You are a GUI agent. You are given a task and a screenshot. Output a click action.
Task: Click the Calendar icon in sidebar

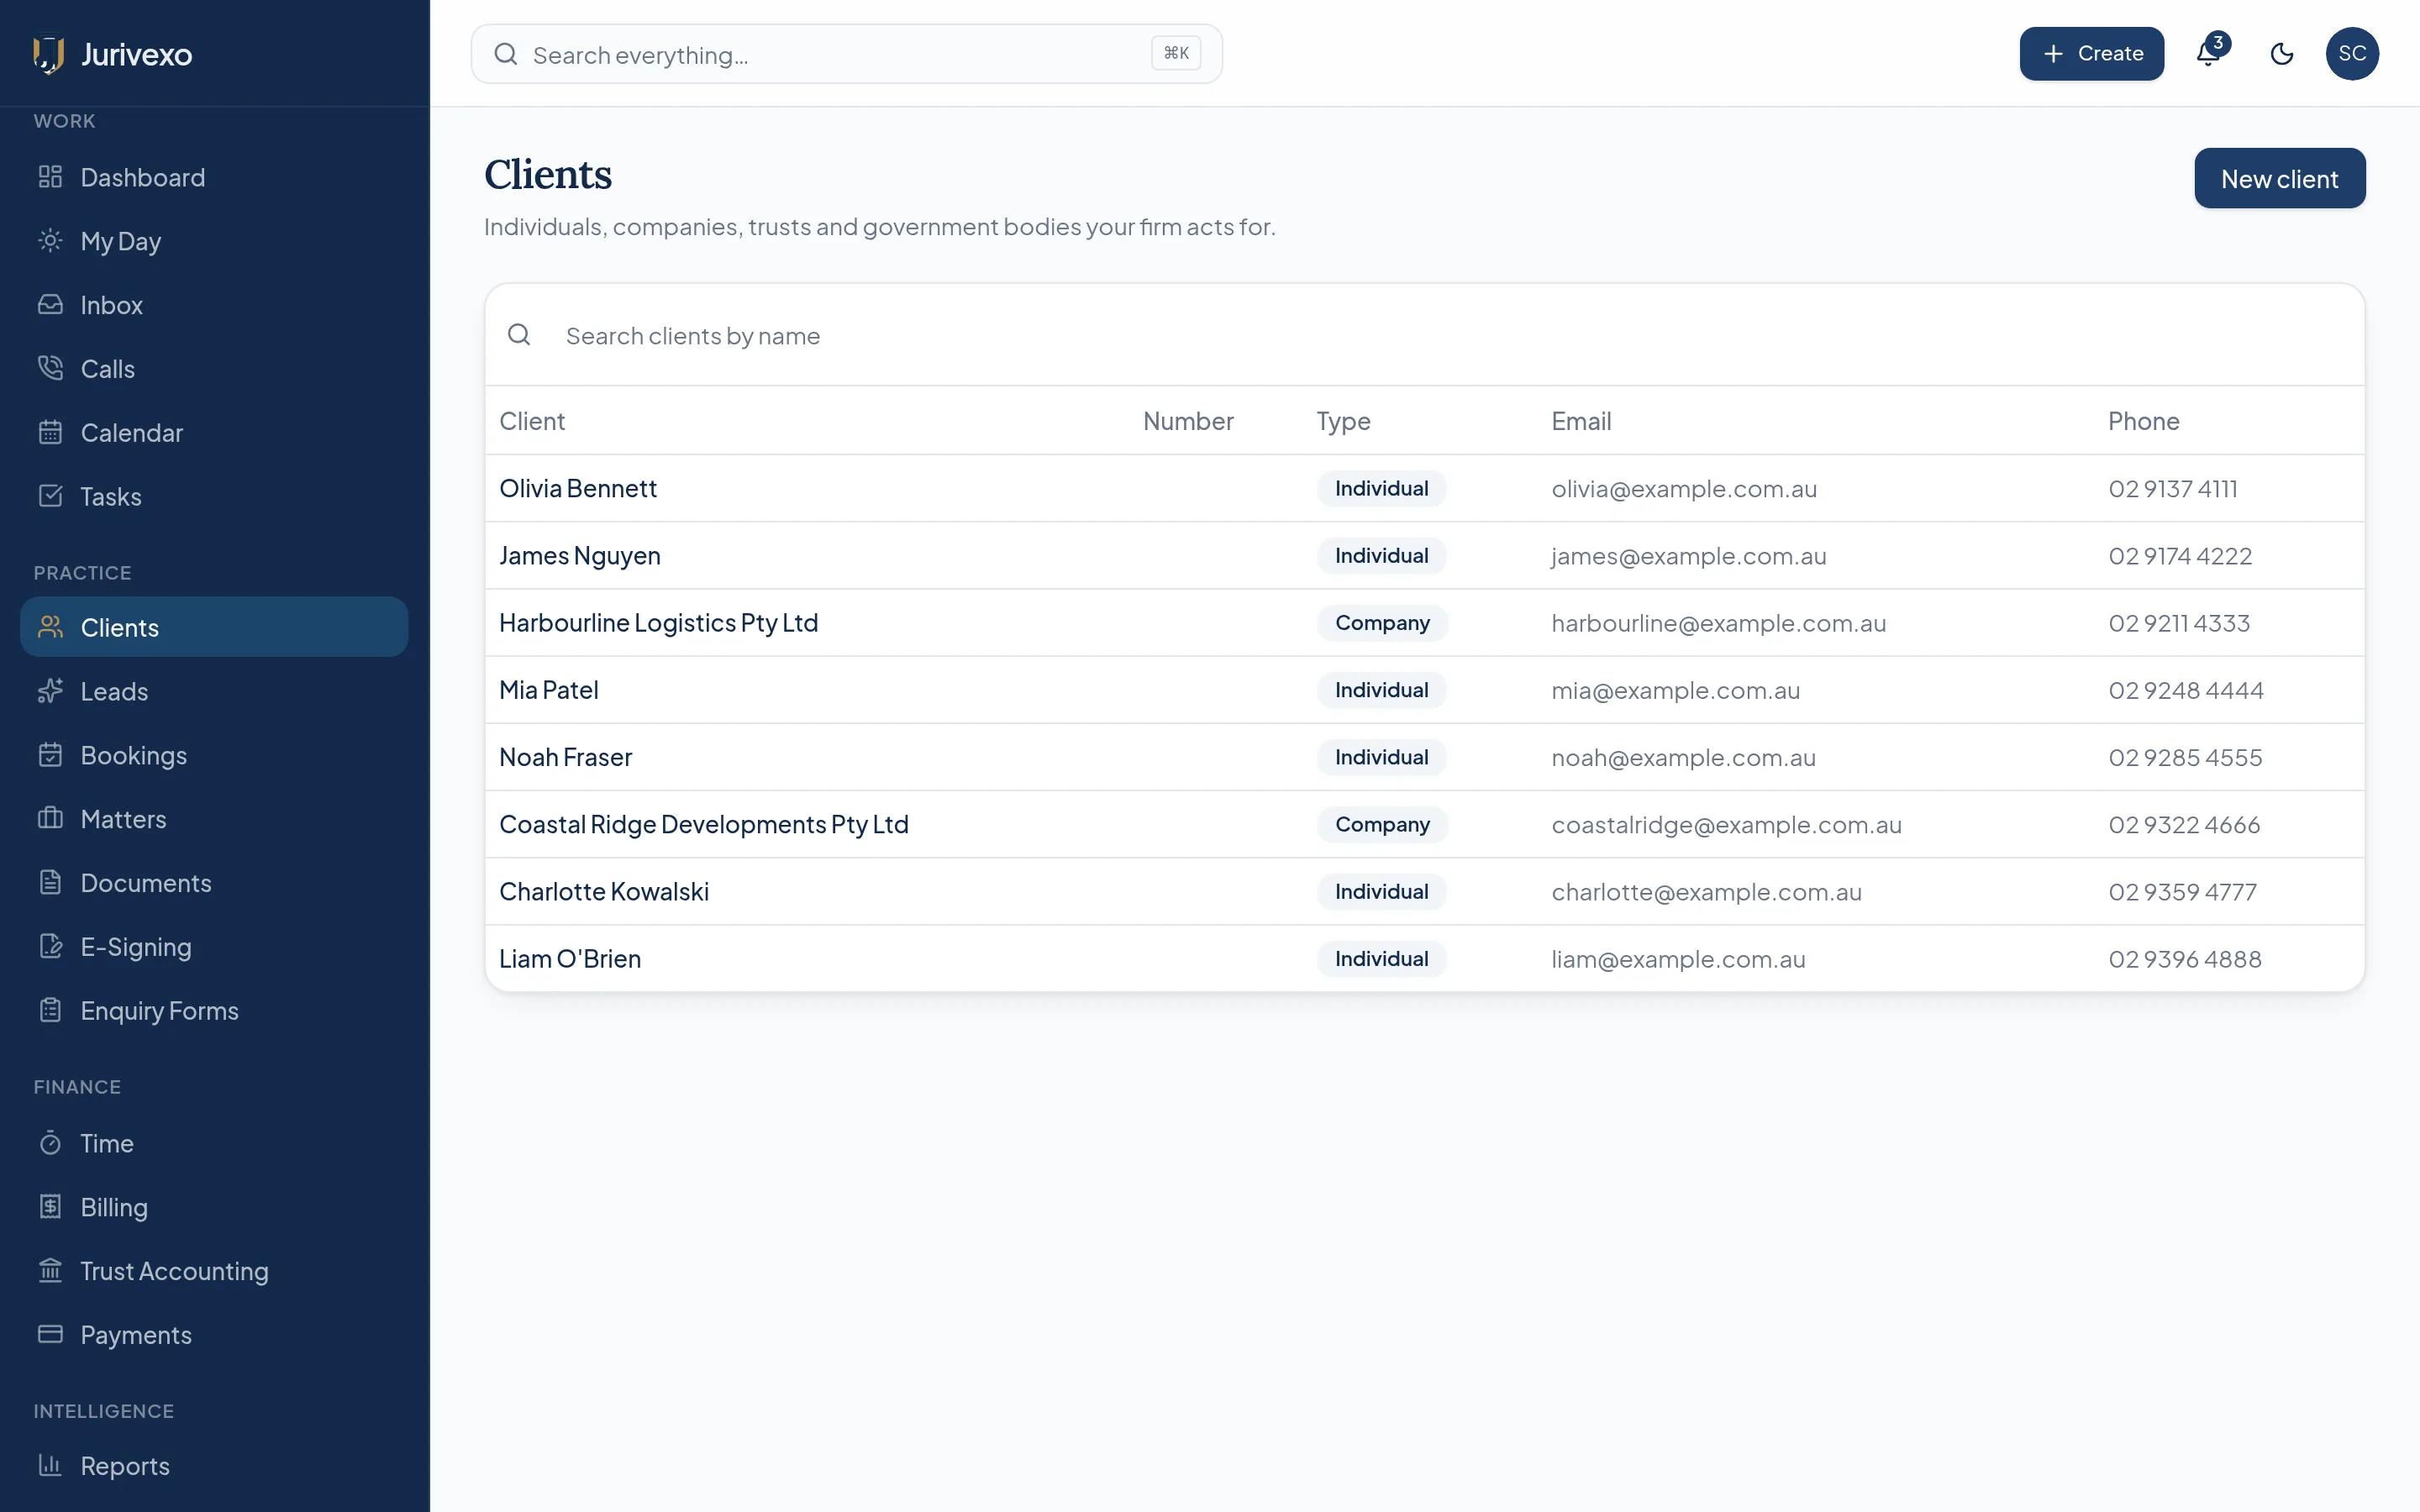click(50, 433)
